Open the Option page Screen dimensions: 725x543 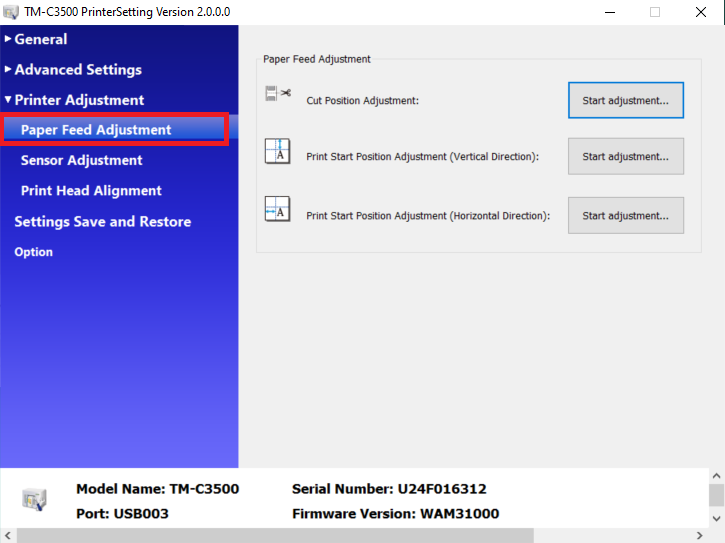click(x=33, y=252)
